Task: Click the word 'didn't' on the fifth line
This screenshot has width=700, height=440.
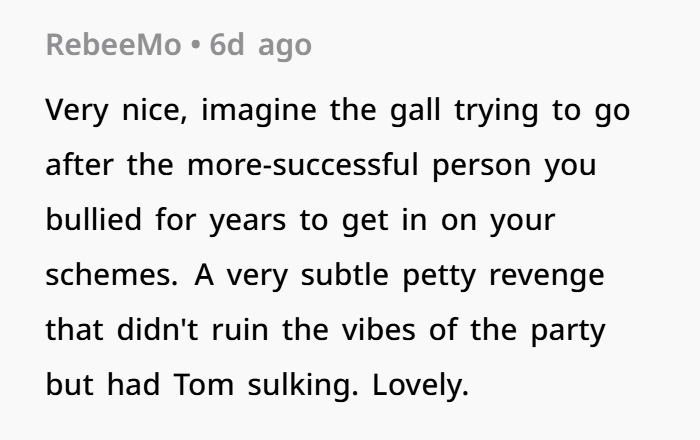Action: click(x=158, y=330)
